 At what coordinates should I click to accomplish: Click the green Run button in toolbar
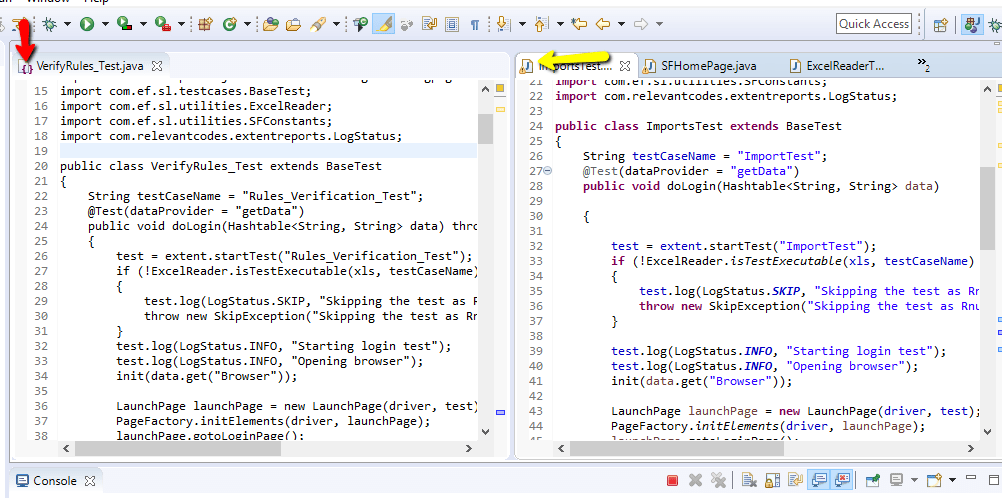87,23
